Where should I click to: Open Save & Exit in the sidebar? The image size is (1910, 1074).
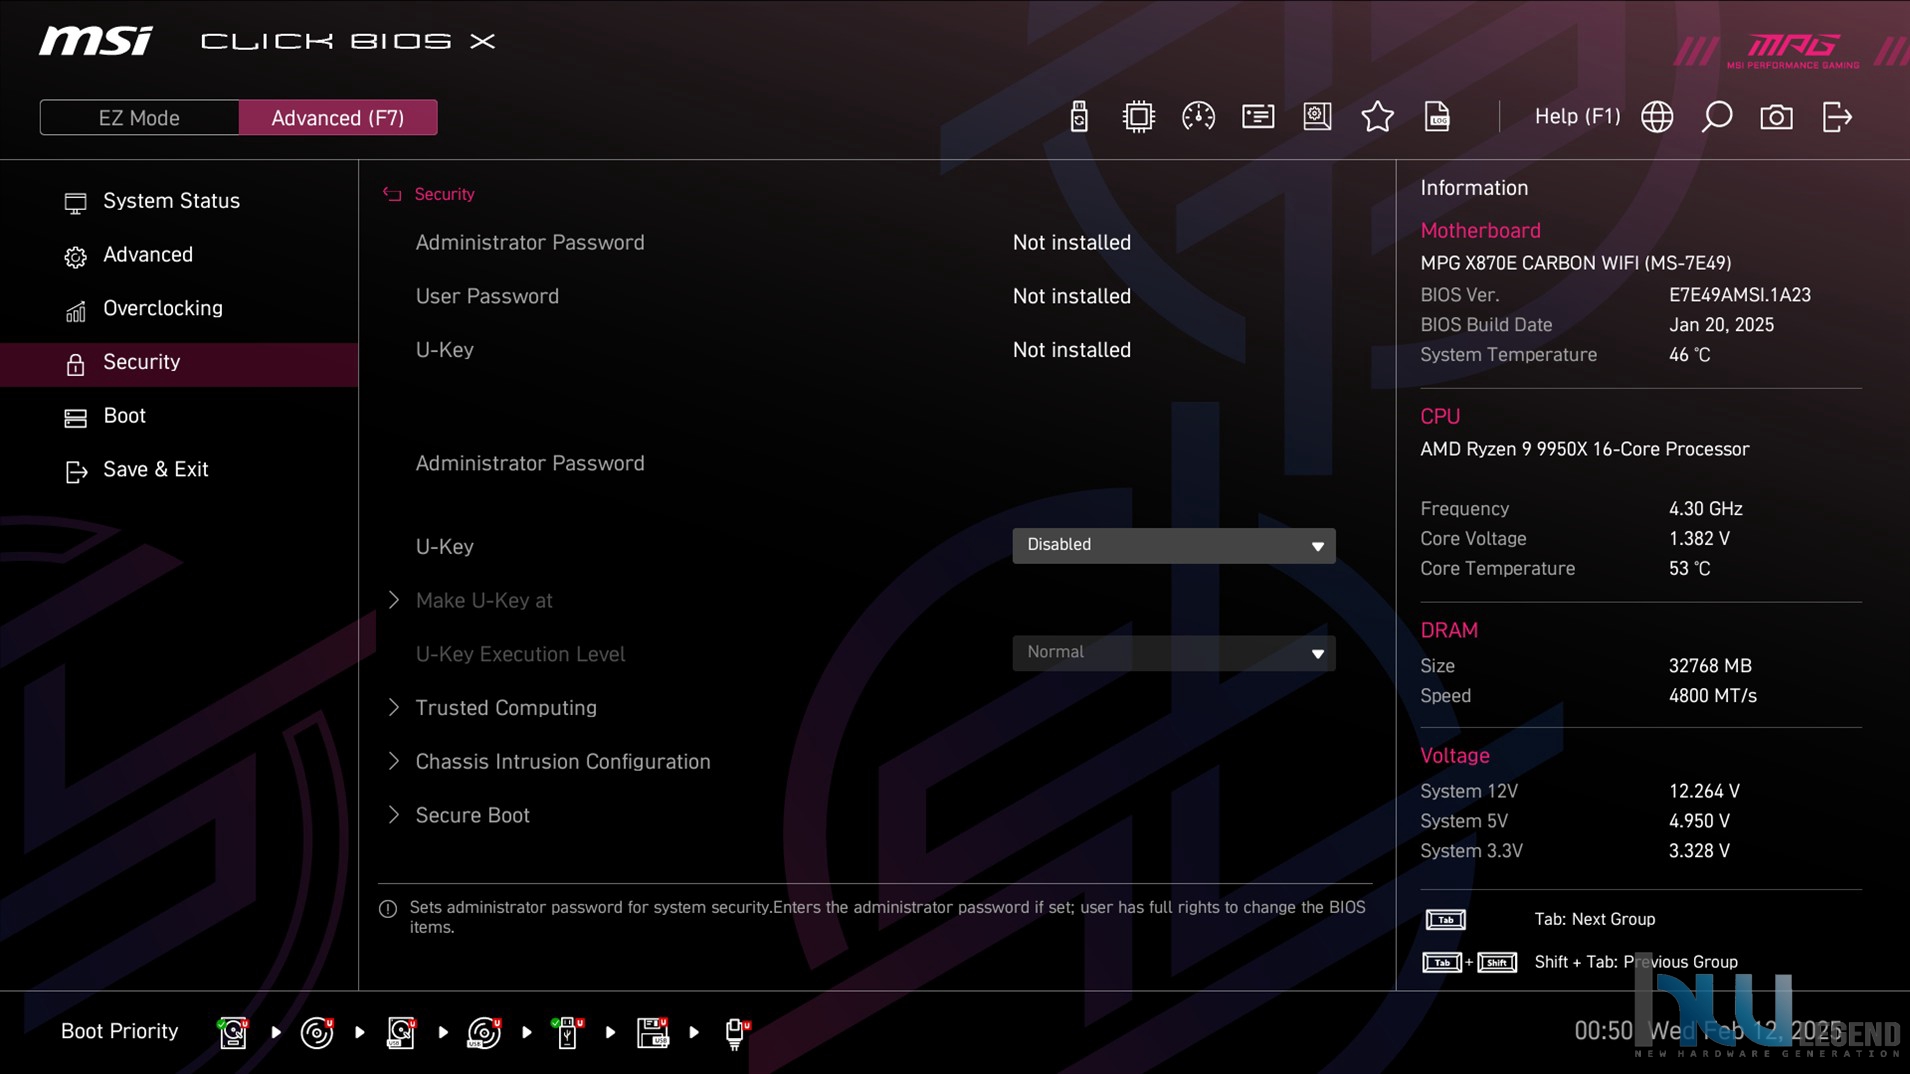(179, 470)
